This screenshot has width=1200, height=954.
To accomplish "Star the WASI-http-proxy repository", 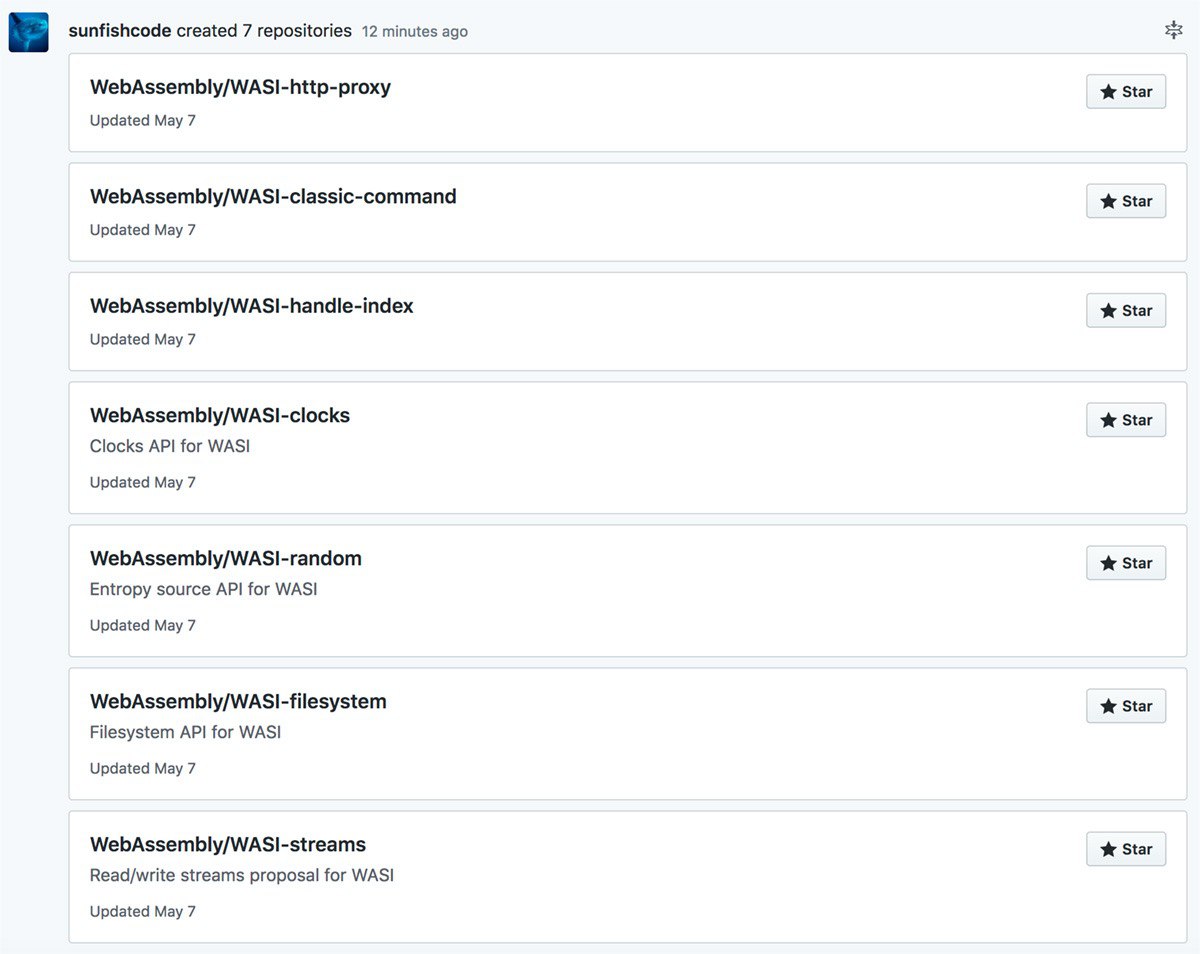I will 1126,91.
